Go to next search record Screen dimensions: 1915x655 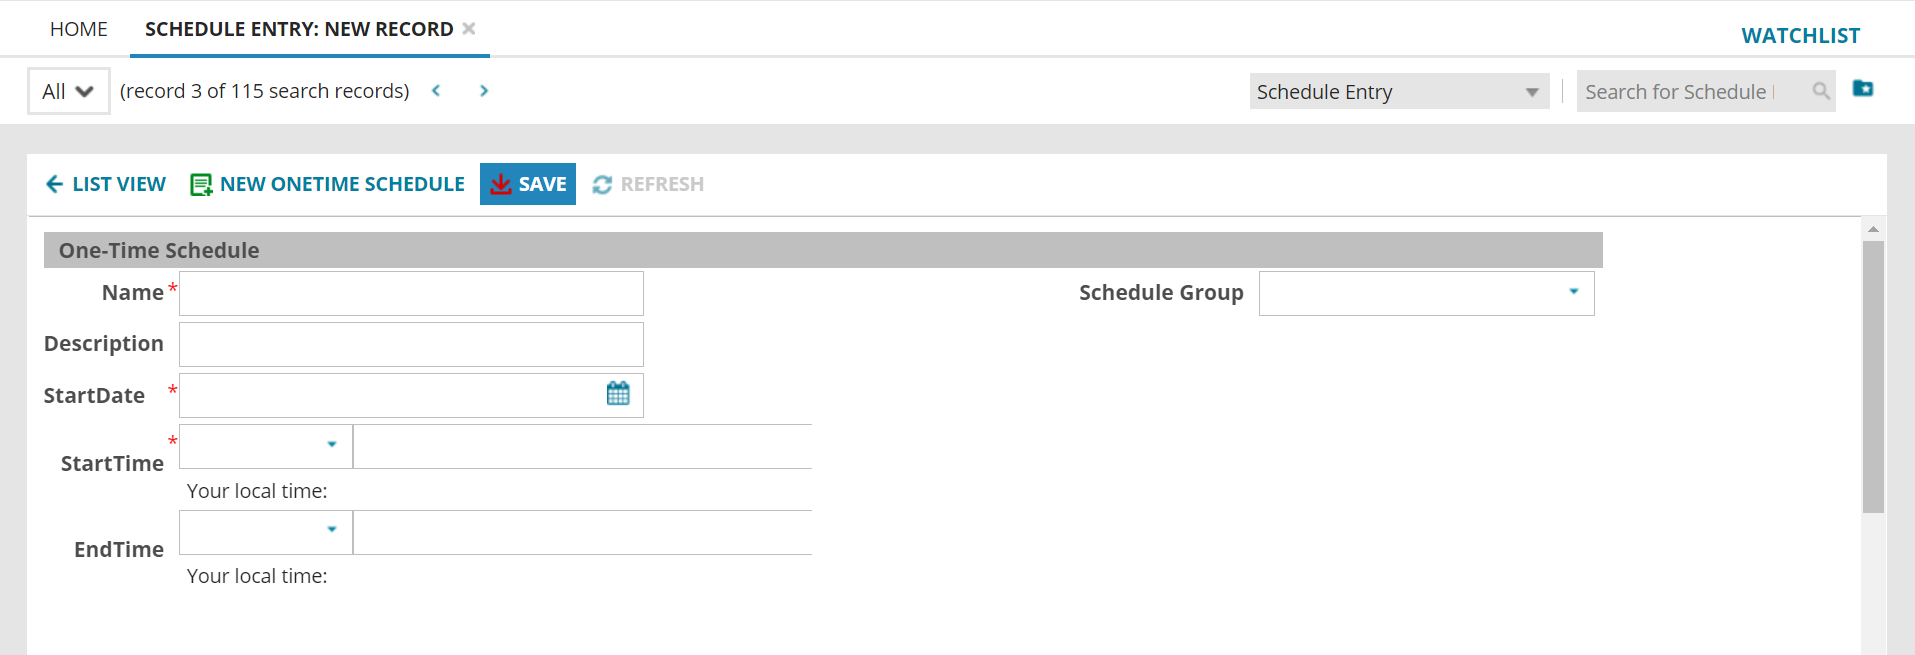click(x=484, y=91)
